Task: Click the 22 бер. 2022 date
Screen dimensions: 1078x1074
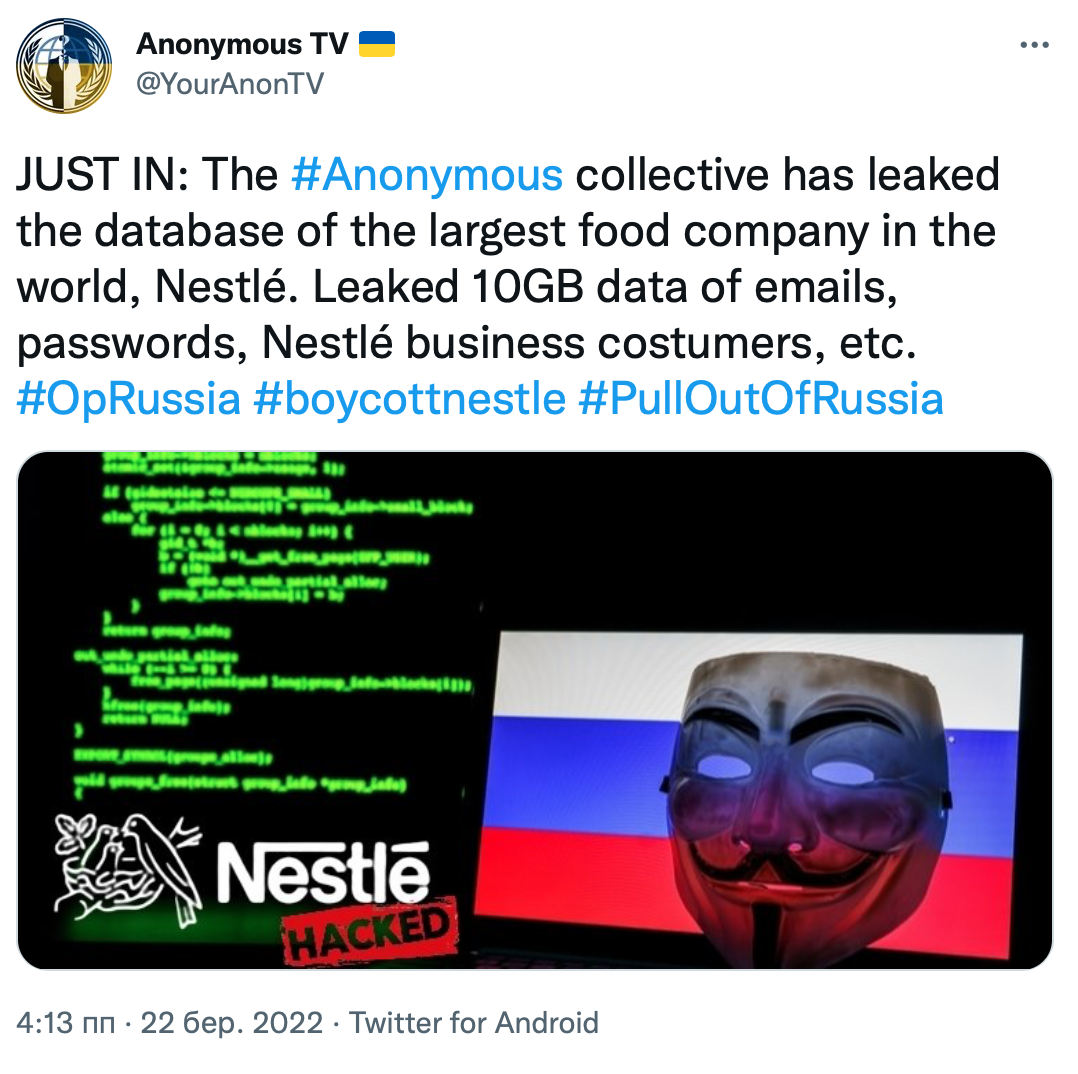Action: click(x=231, y=1024)
